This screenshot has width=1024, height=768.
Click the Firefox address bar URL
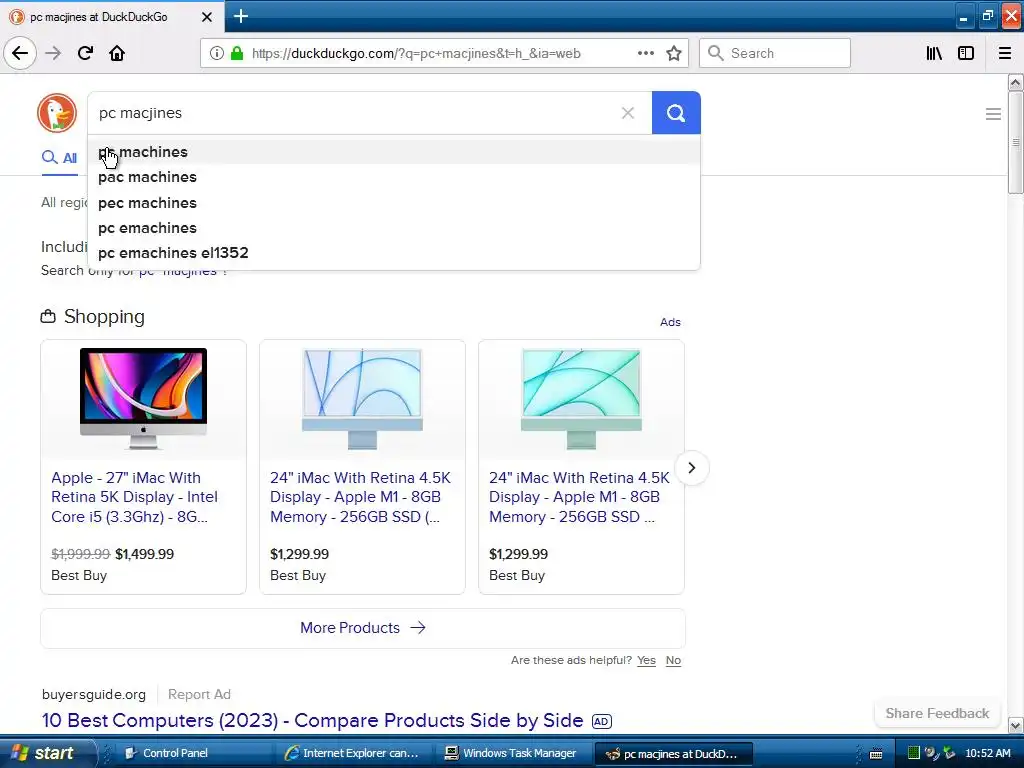click(x=416, y=54)
